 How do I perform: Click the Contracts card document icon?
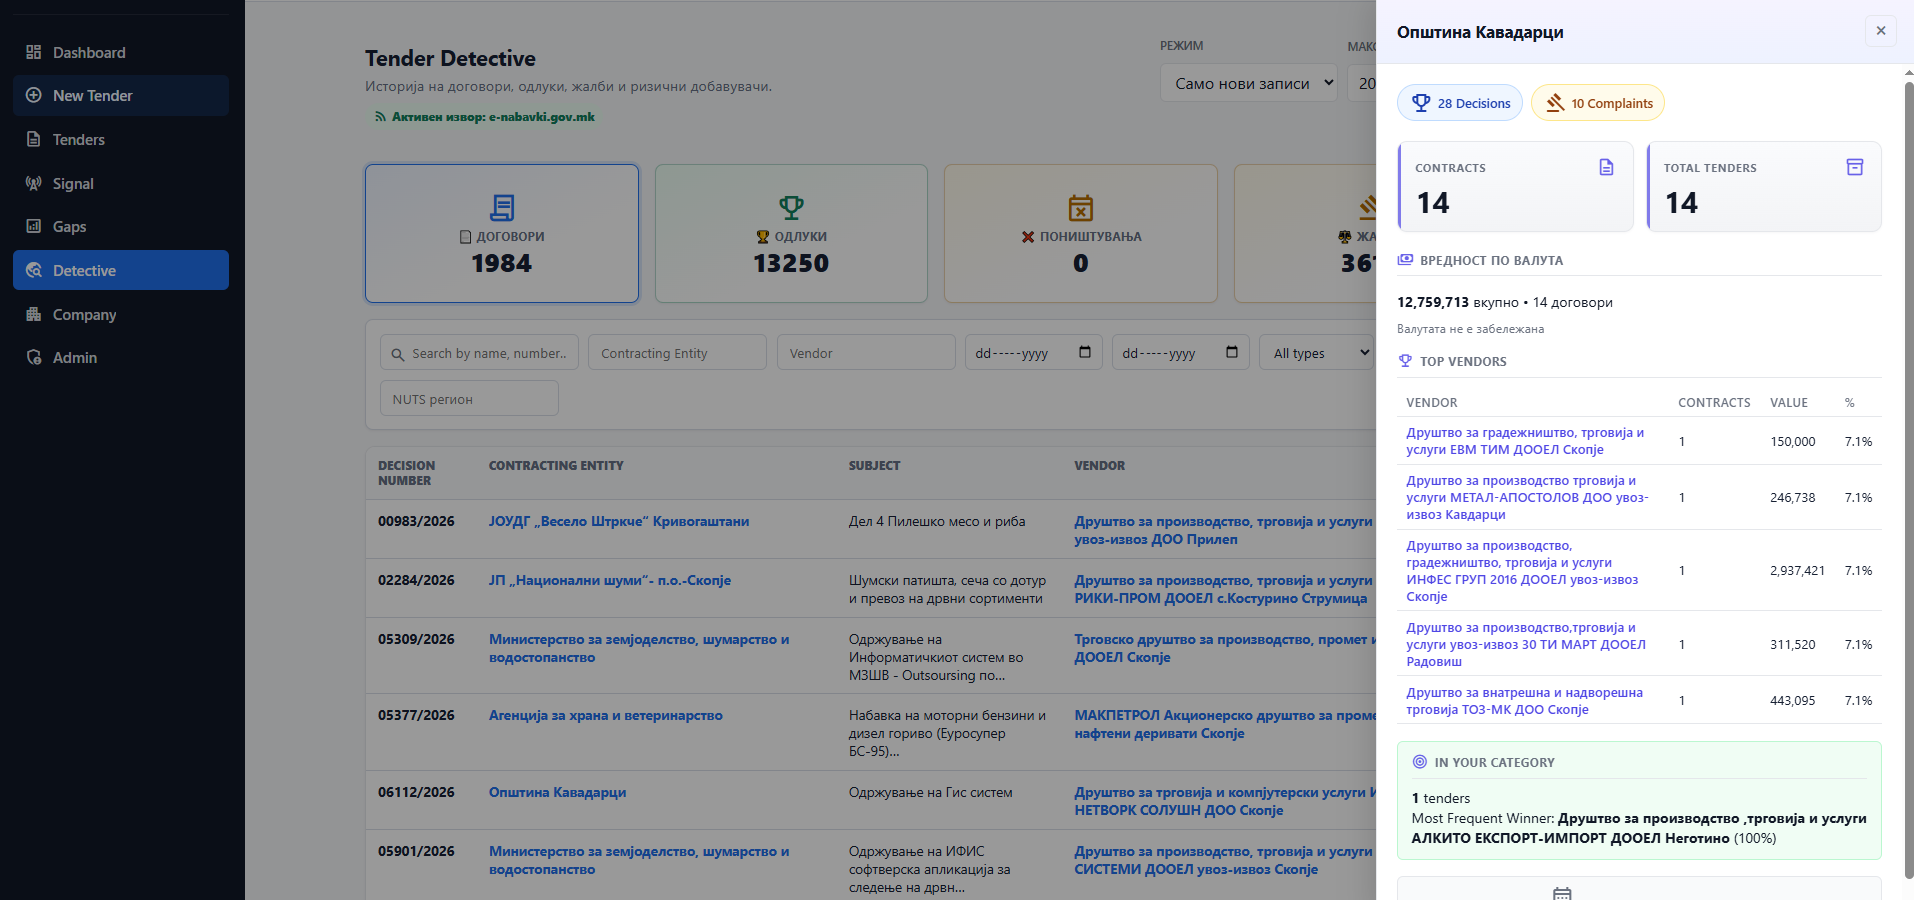click(x=1606, y=167)
